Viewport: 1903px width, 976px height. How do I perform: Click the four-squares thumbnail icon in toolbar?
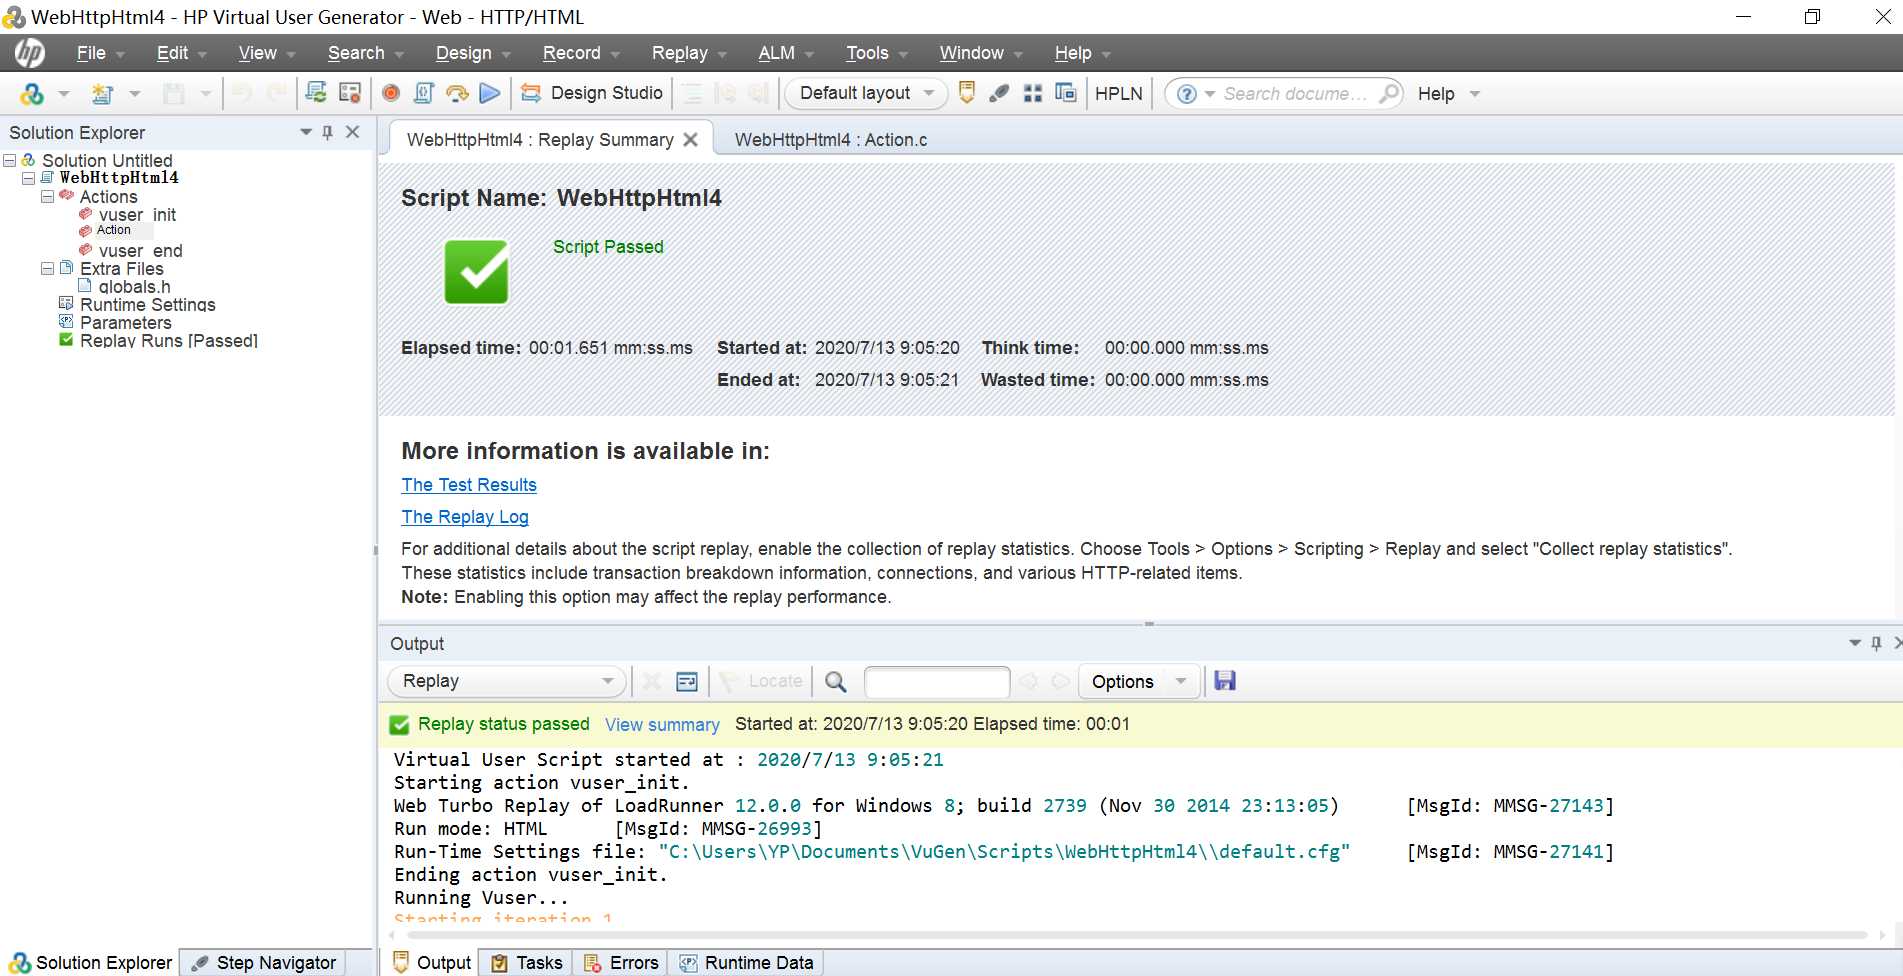(1033, 93)
